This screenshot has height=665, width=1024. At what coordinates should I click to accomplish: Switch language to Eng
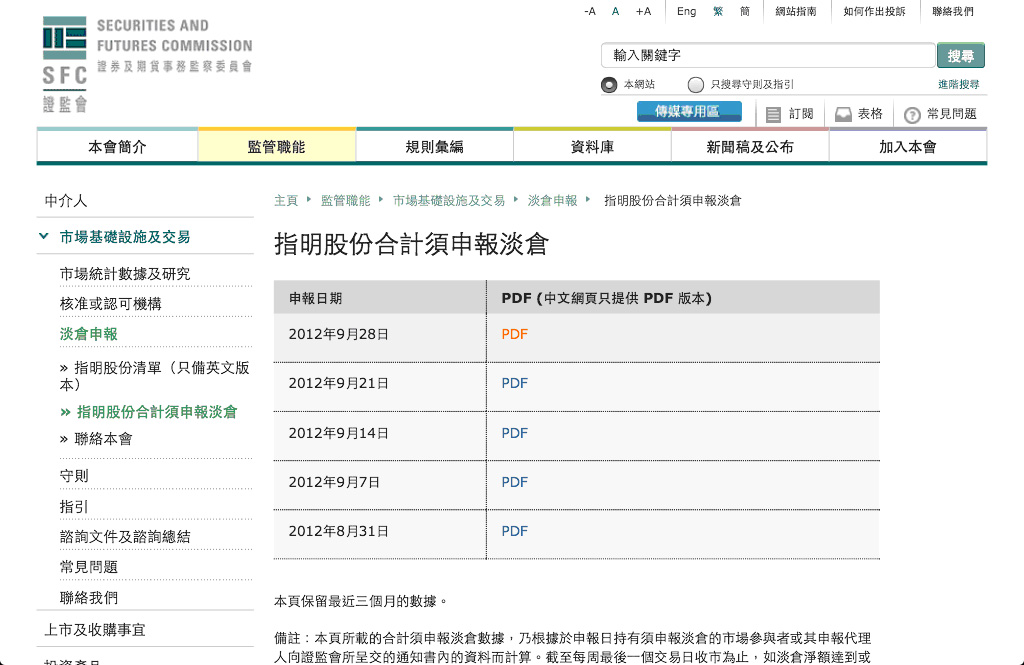pos(686,11)
